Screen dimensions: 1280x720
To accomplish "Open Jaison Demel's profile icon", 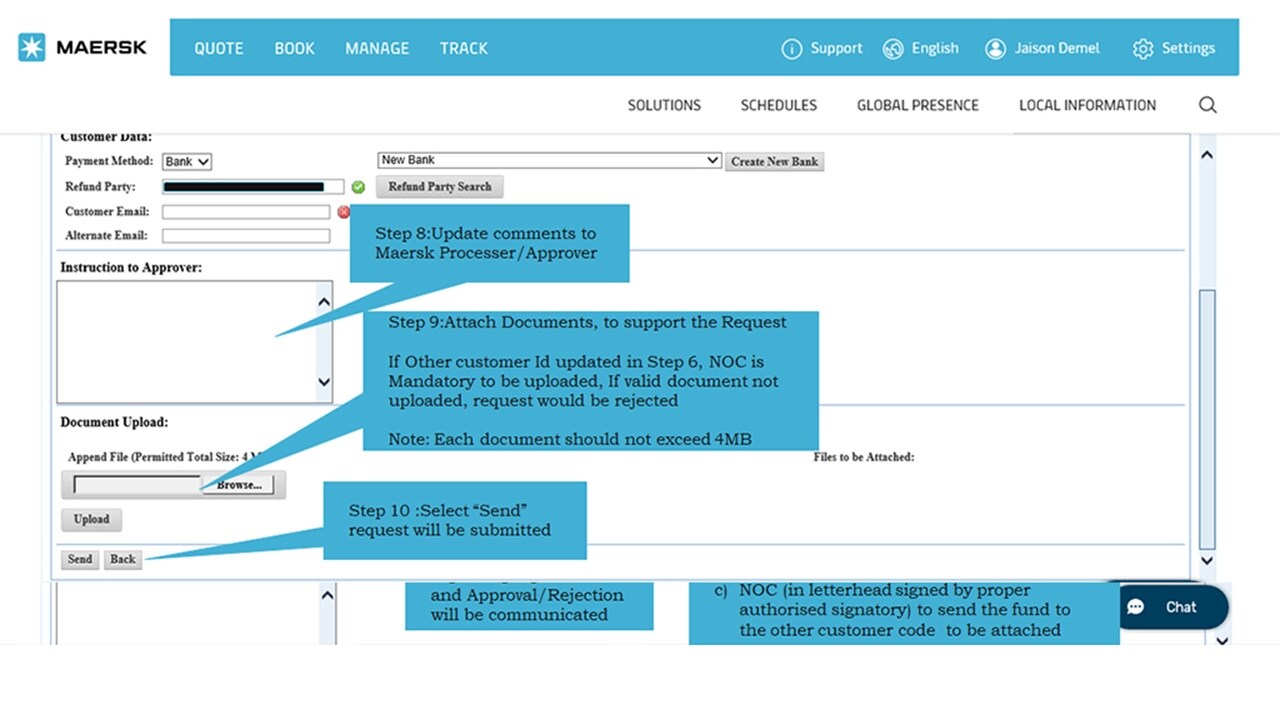I will (x=995, y=48).
